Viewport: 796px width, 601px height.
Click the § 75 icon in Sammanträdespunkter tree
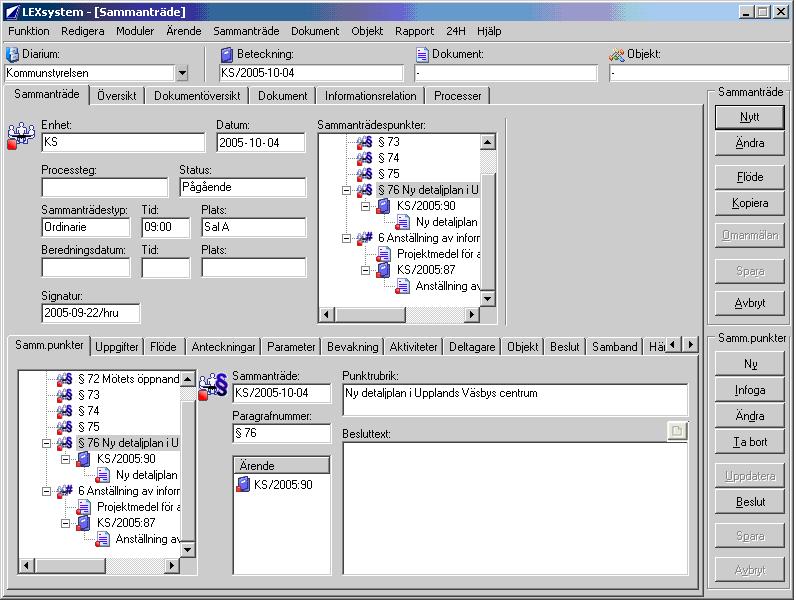coord(364,174)
